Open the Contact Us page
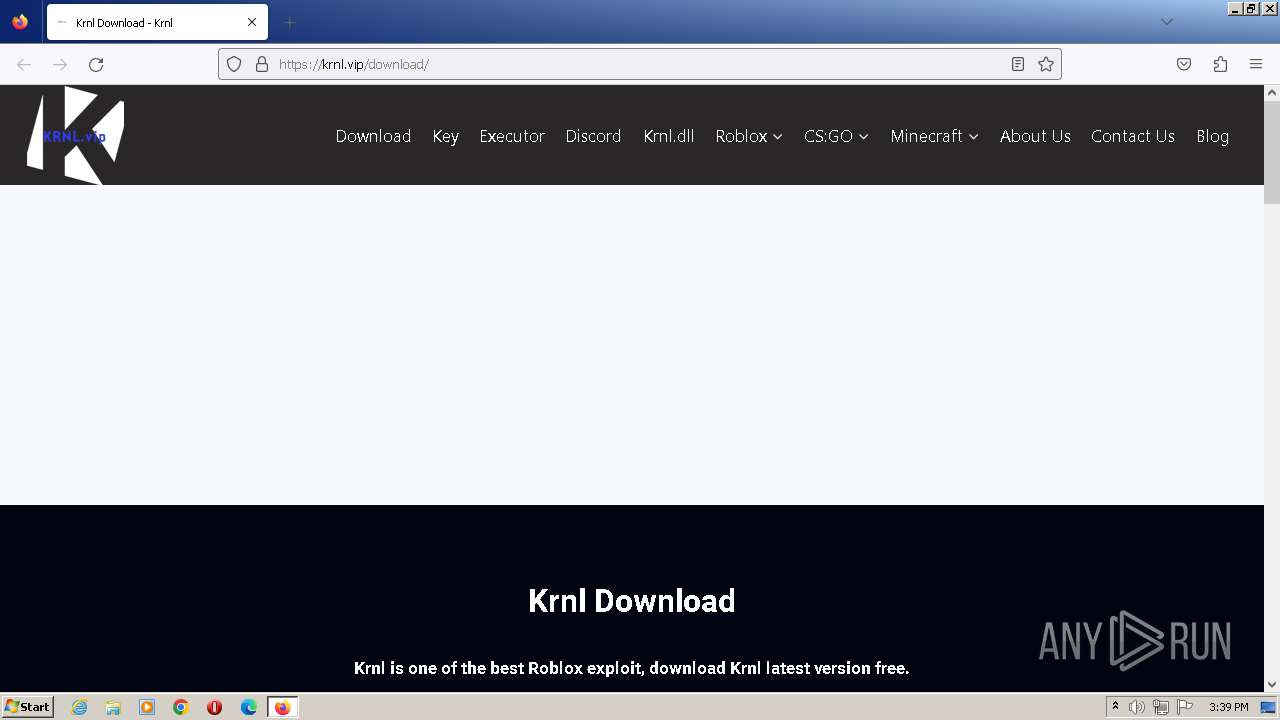The height and width of the screenshot is (720, 1280). [x=1132, y=136]
